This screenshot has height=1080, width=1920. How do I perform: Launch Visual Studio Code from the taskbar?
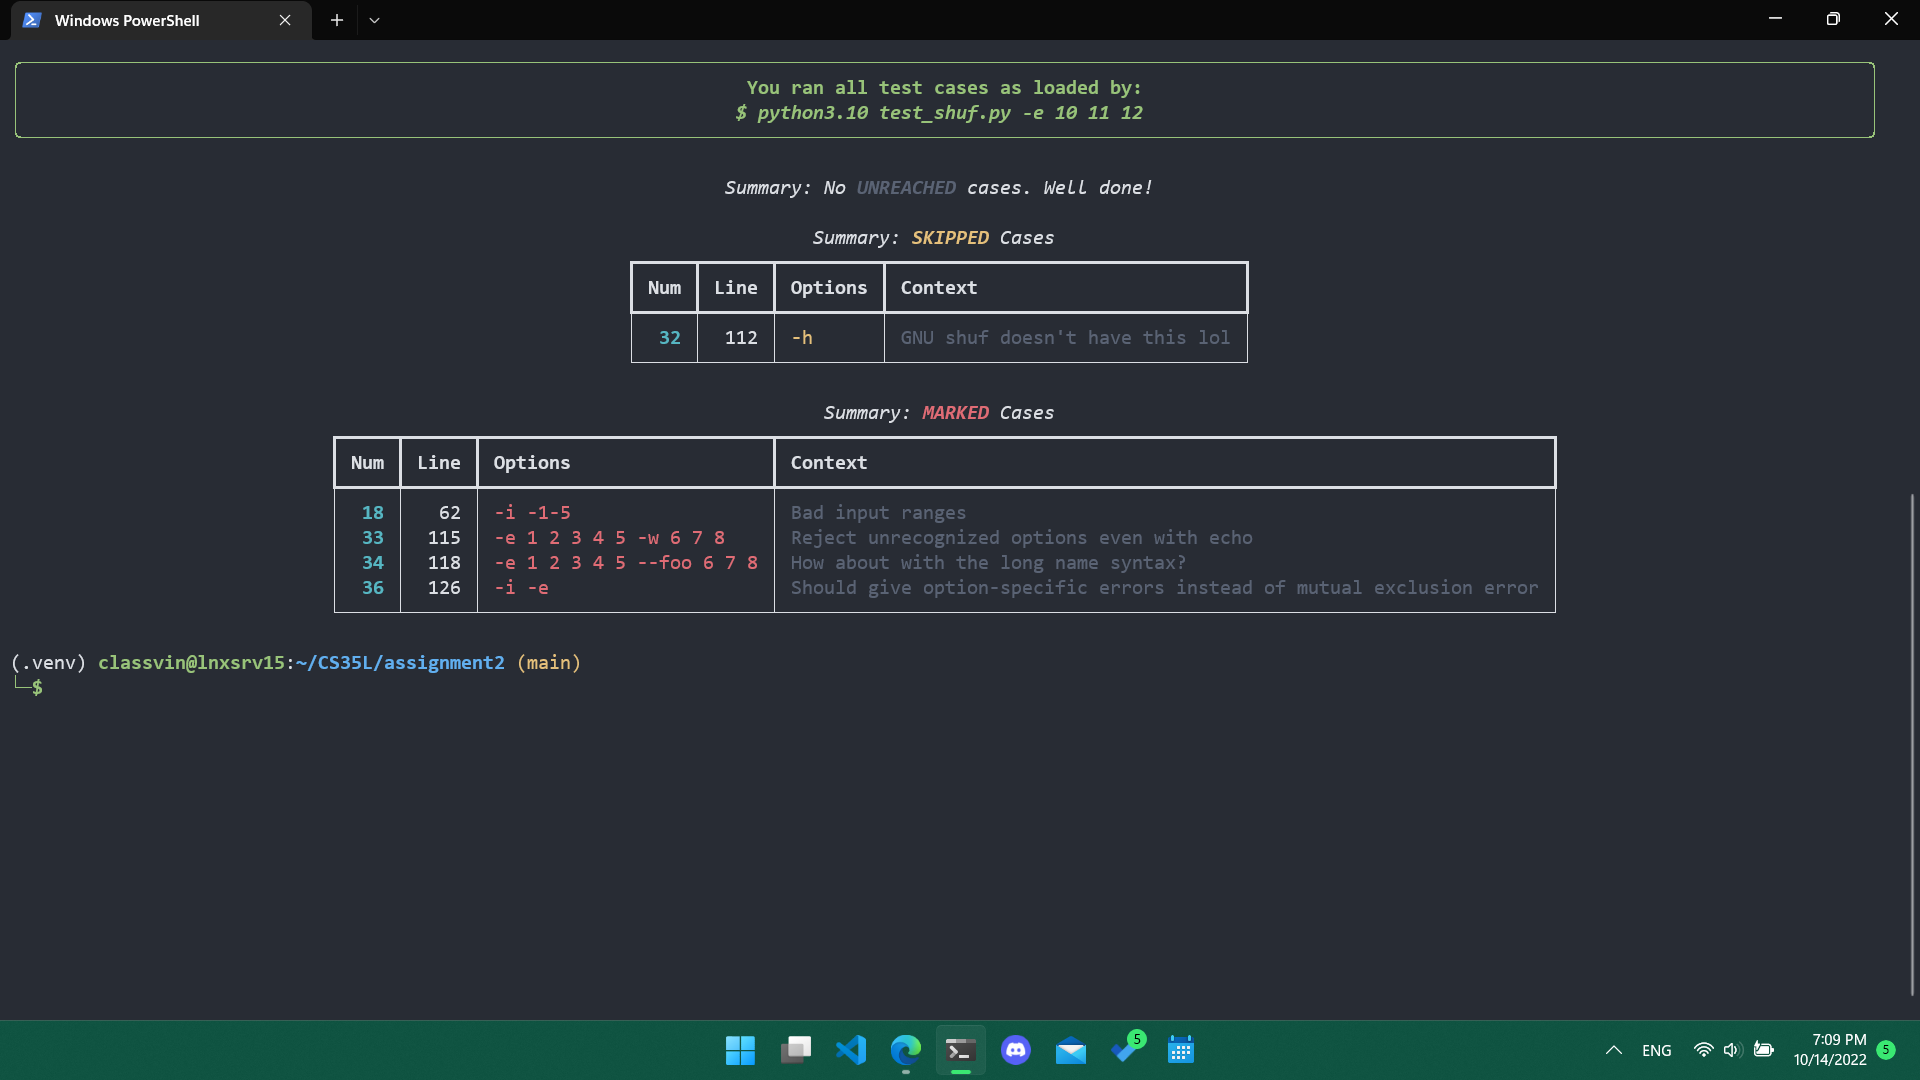[851, 1050]
